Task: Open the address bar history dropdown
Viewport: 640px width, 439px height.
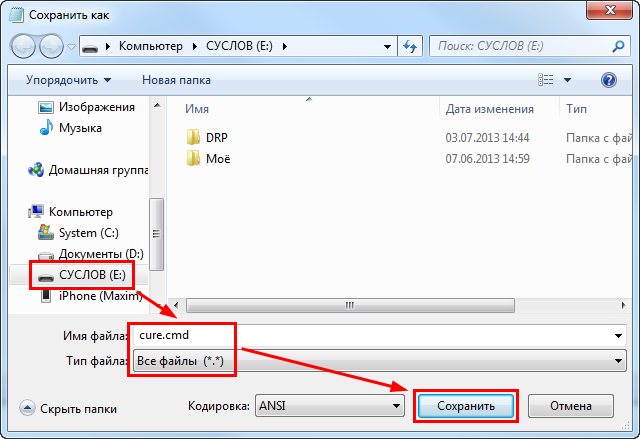Action: tap(387, 47)
